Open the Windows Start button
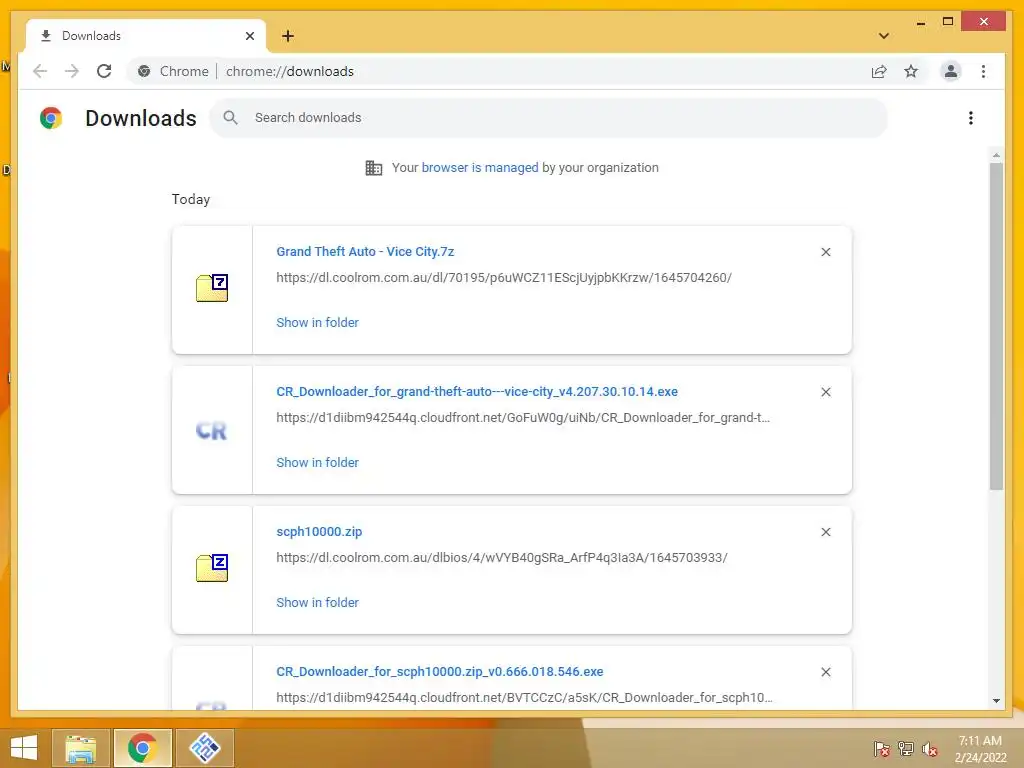 pyautogui.click(x=24, y=748)
